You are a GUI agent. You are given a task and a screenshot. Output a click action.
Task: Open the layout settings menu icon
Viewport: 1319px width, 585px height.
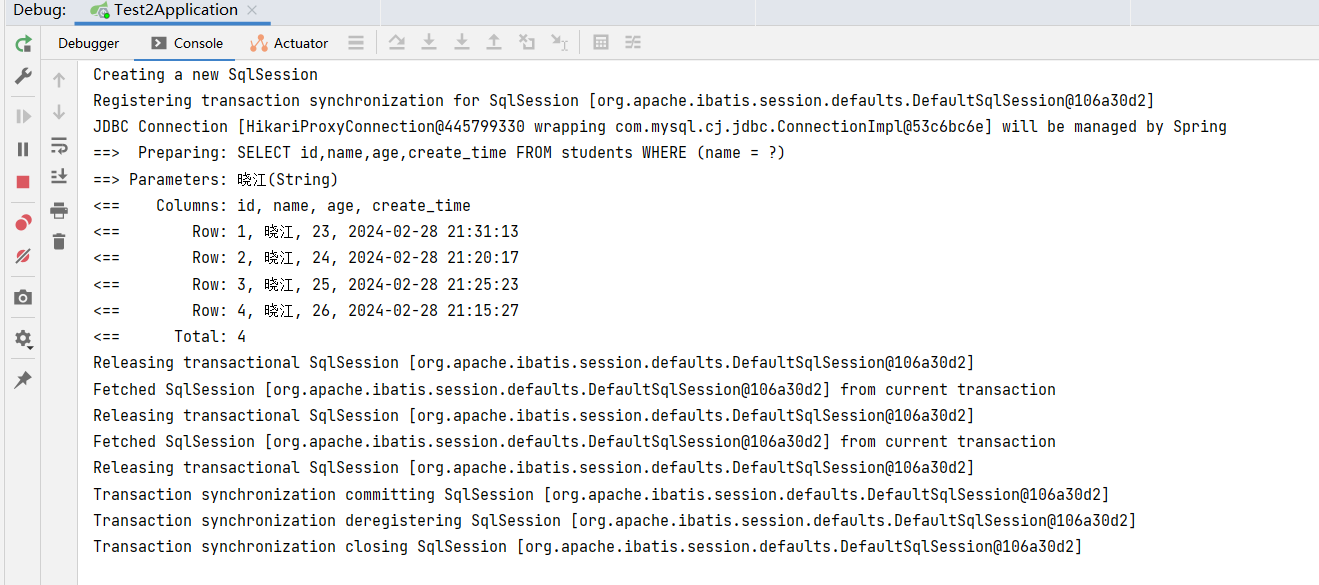click(355, 43)
